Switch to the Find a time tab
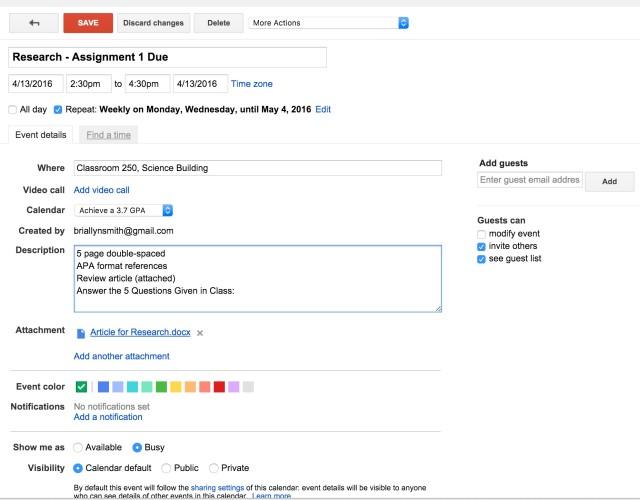The image size is (640, 500). click(x=109, y=135)
